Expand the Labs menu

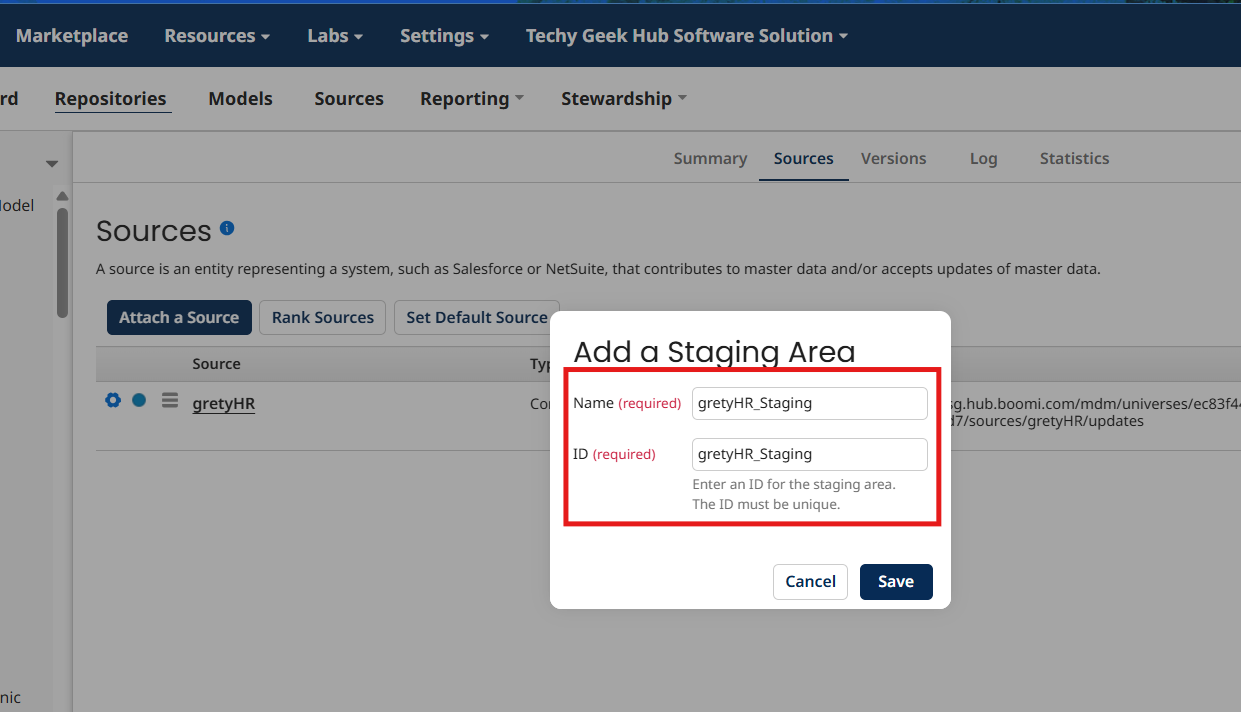(x=335, y=36)
